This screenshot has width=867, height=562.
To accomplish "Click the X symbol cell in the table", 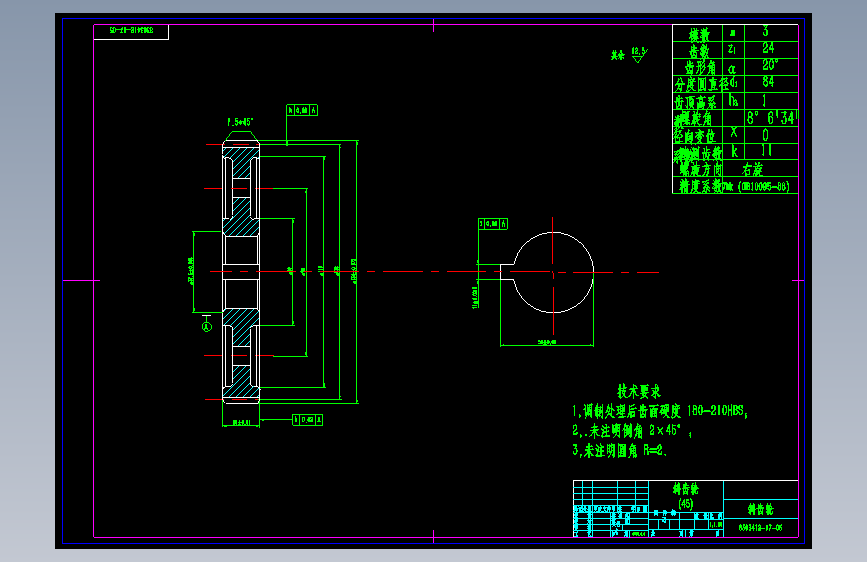I will point(734,133).
